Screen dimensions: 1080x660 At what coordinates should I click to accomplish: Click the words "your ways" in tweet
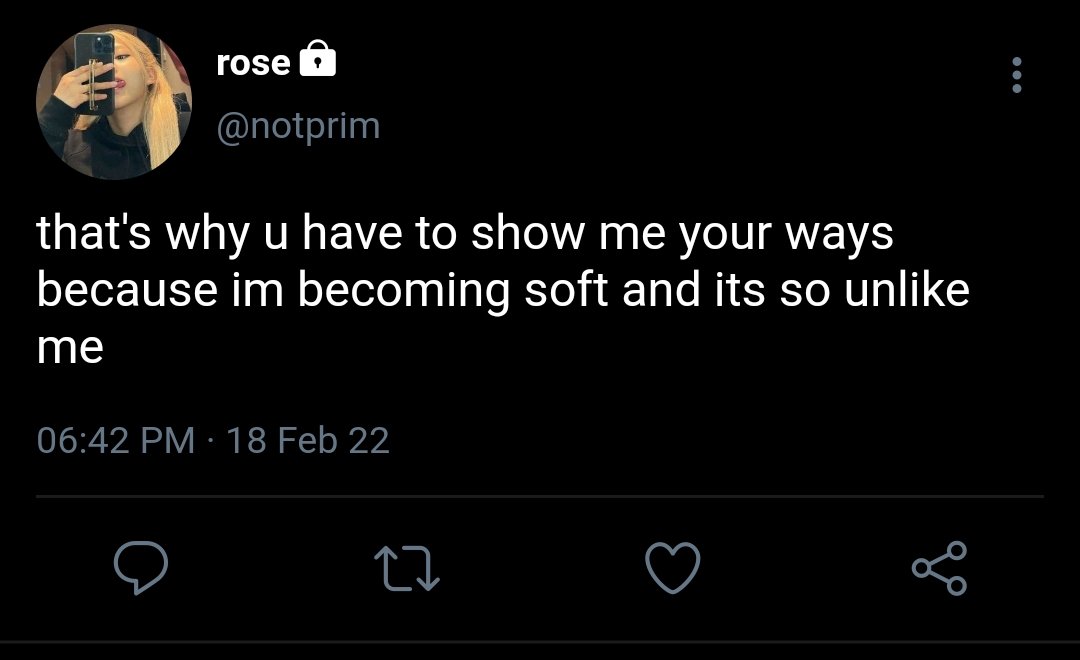click(x=786, y=234)
